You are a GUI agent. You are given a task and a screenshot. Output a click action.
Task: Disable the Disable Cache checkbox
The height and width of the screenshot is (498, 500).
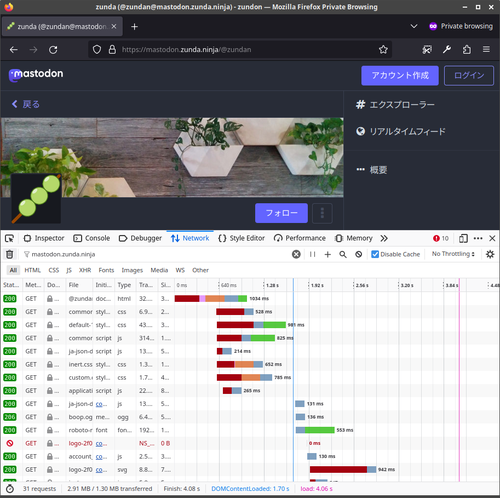[375, 254]
